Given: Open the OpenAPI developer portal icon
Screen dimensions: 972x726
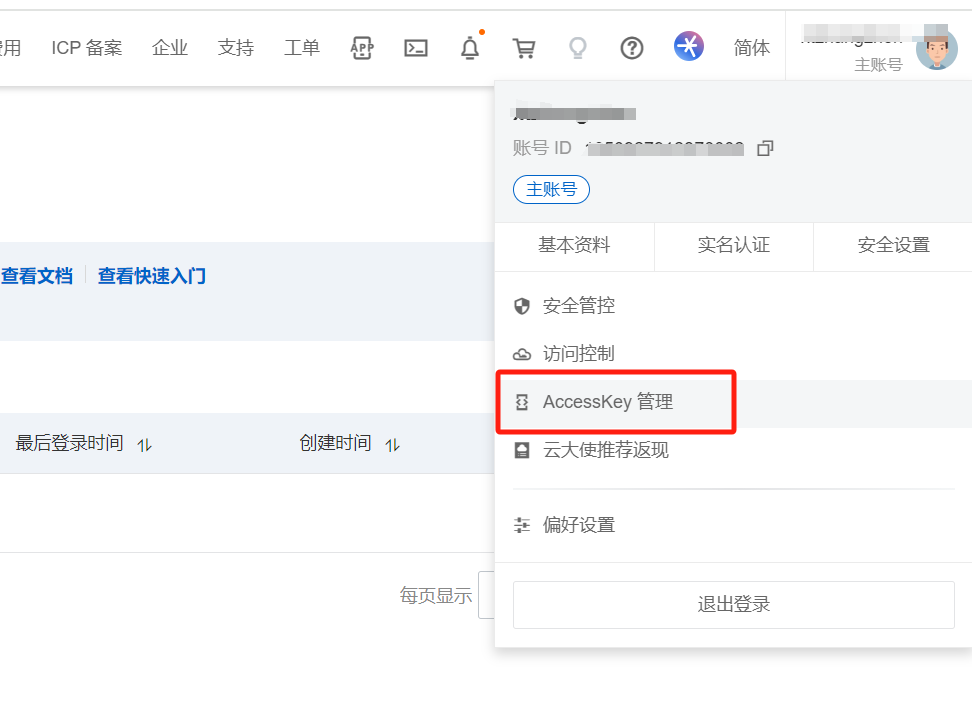Looking at the screenshot, I should pos(361,47).
